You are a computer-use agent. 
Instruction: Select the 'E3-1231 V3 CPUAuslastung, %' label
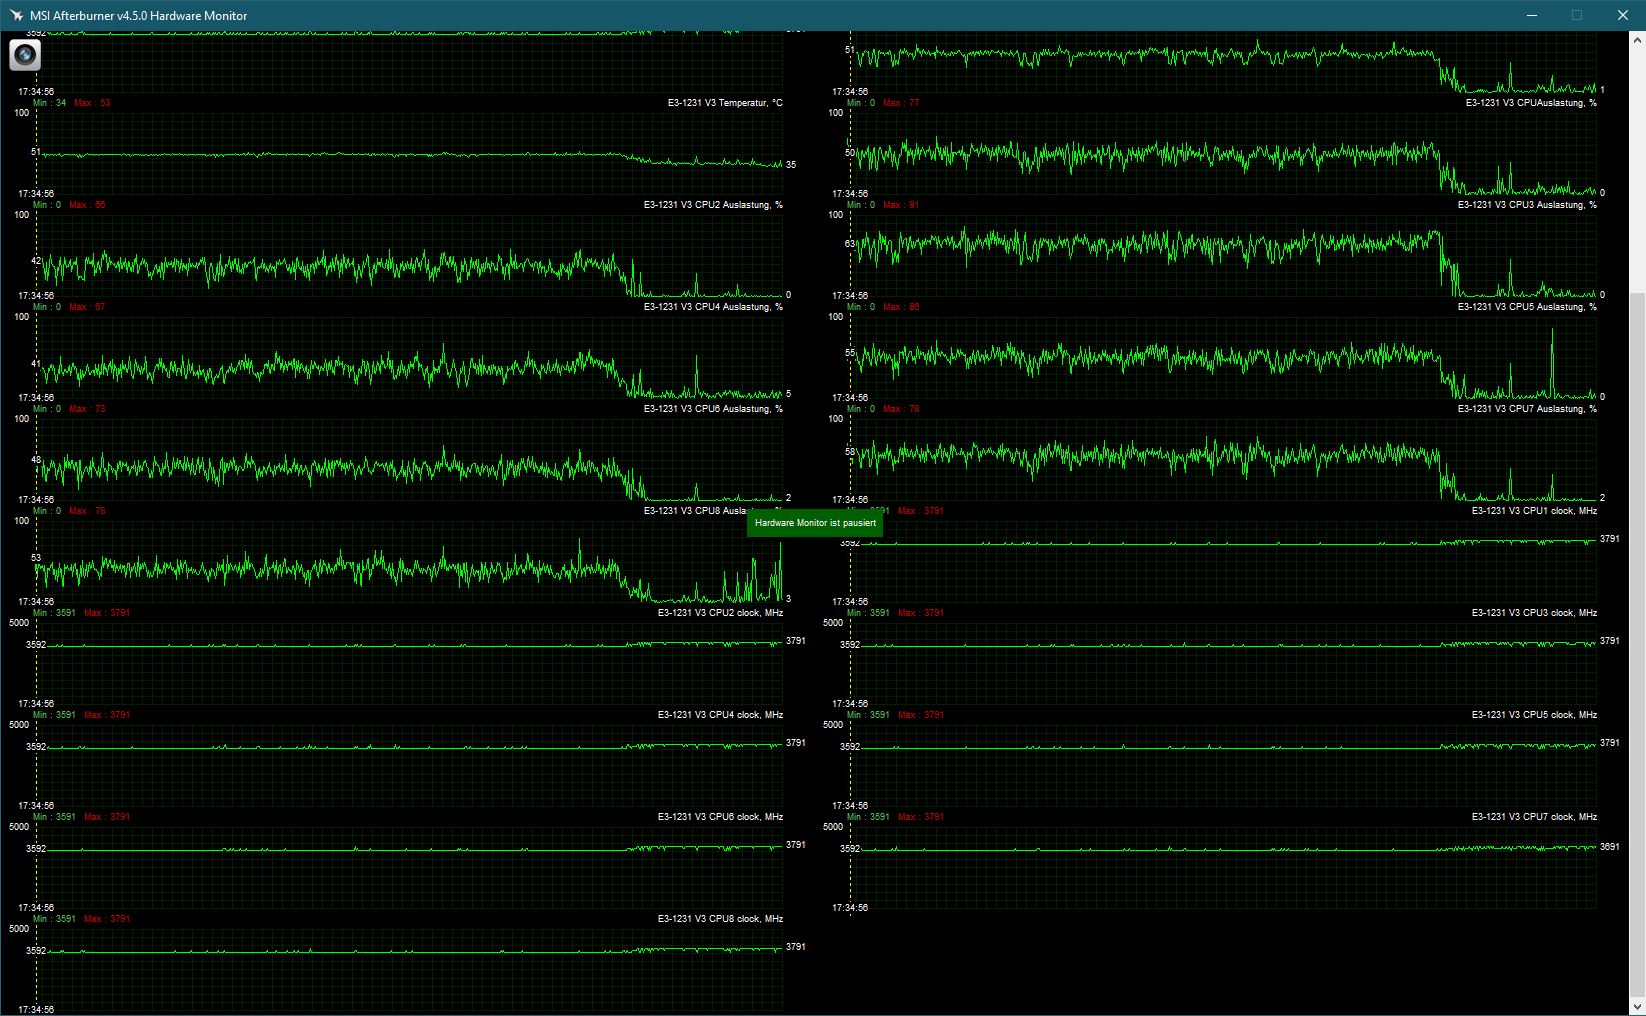(1531, 103)
